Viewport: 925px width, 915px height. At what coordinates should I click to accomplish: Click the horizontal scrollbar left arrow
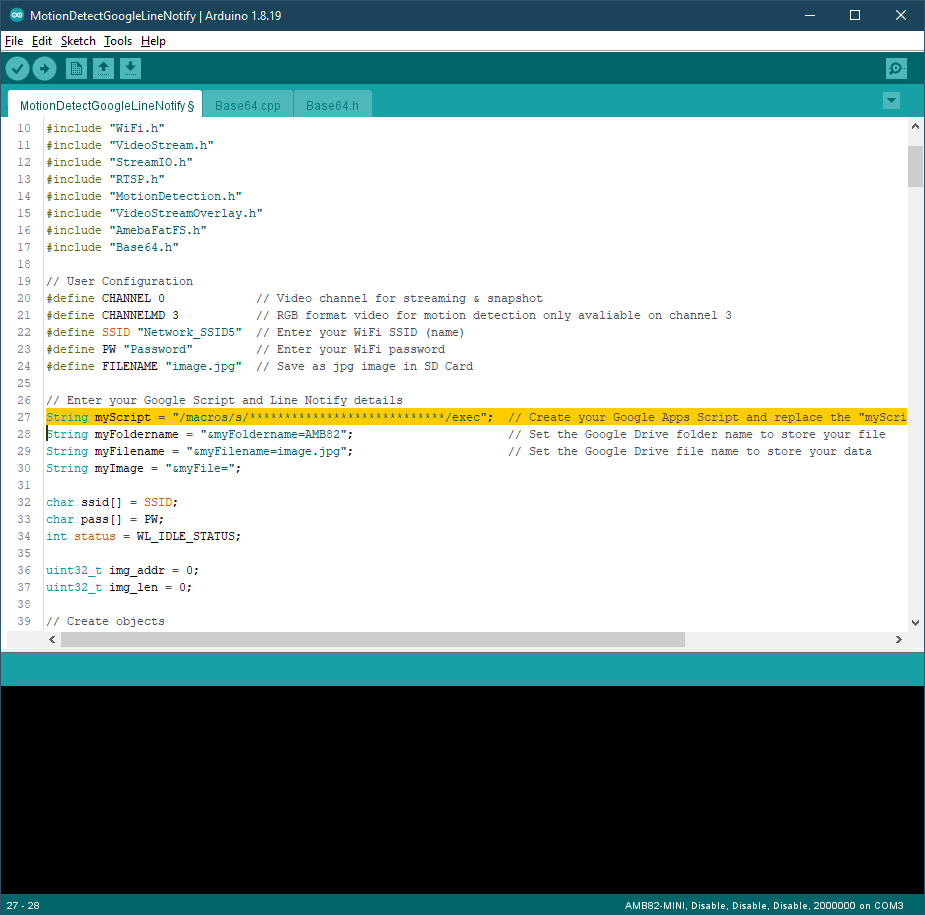click(x=52, y=639)
